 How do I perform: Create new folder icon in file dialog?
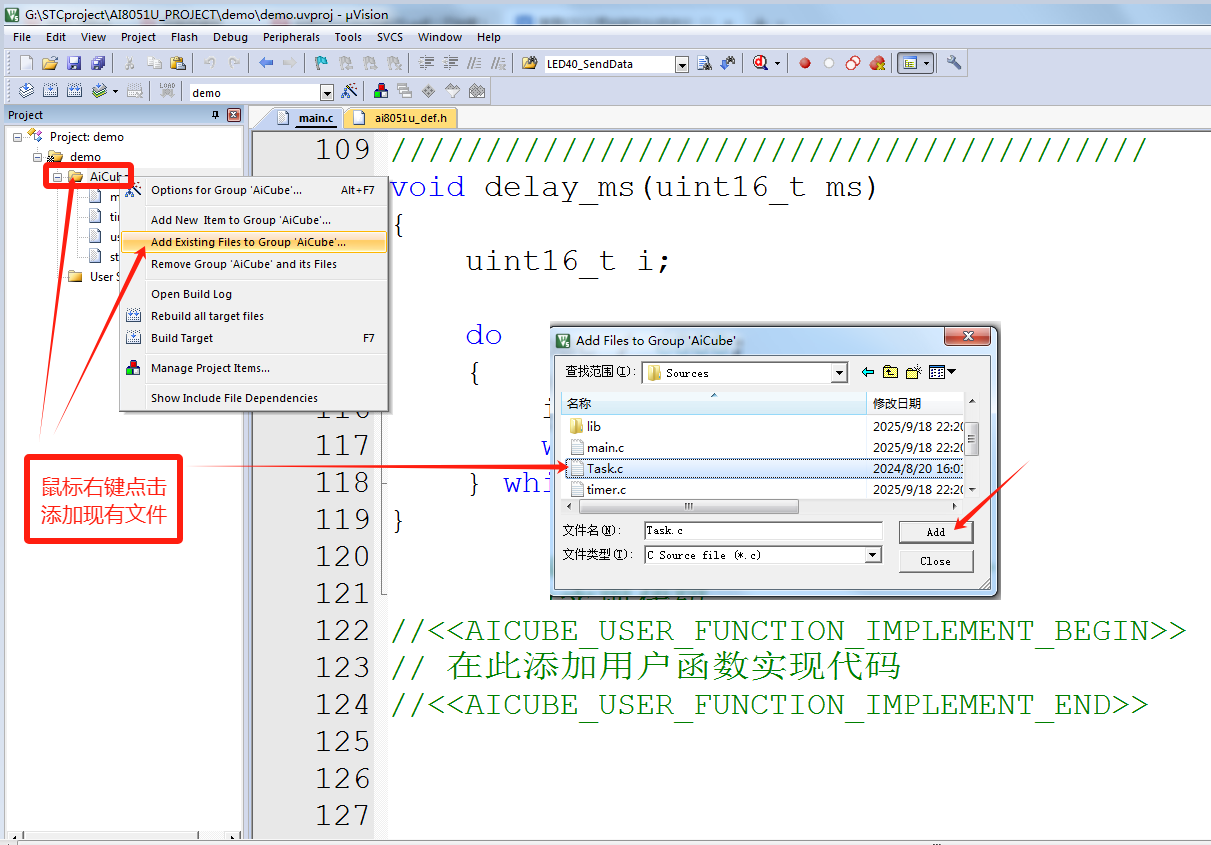point(913,373)
